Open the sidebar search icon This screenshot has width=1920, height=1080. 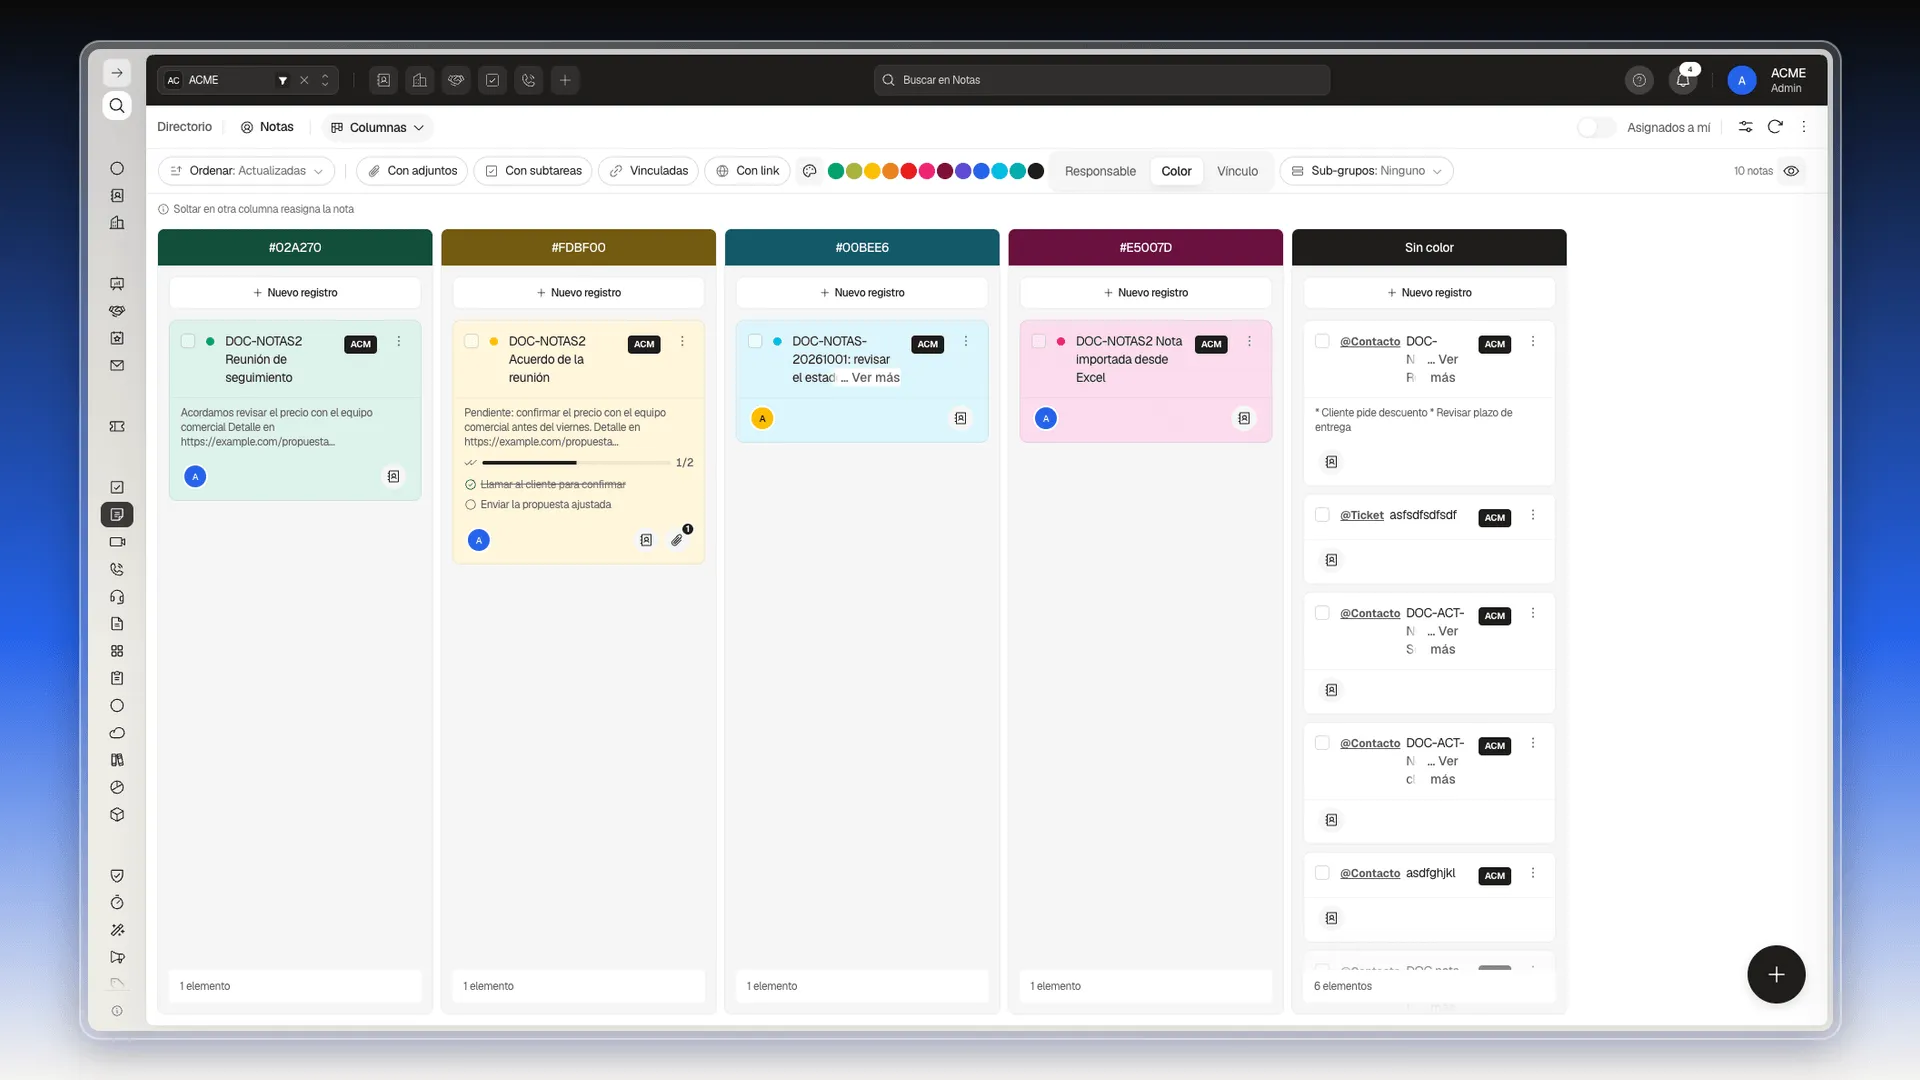pos(117,106)
